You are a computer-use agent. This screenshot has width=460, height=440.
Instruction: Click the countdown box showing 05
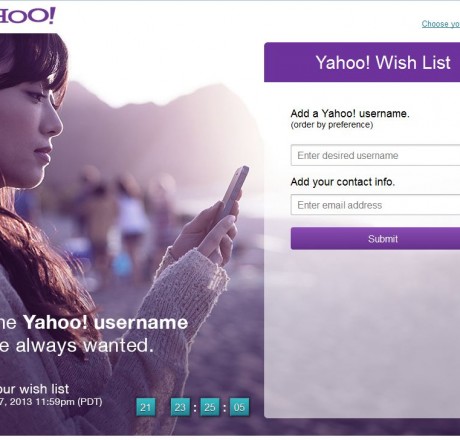click(x=239, y=407)
